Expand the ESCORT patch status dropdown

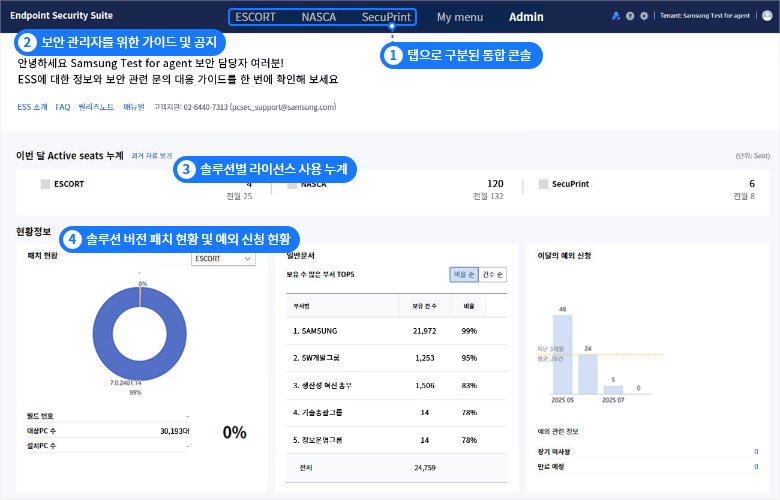click(x=223, y=259)
